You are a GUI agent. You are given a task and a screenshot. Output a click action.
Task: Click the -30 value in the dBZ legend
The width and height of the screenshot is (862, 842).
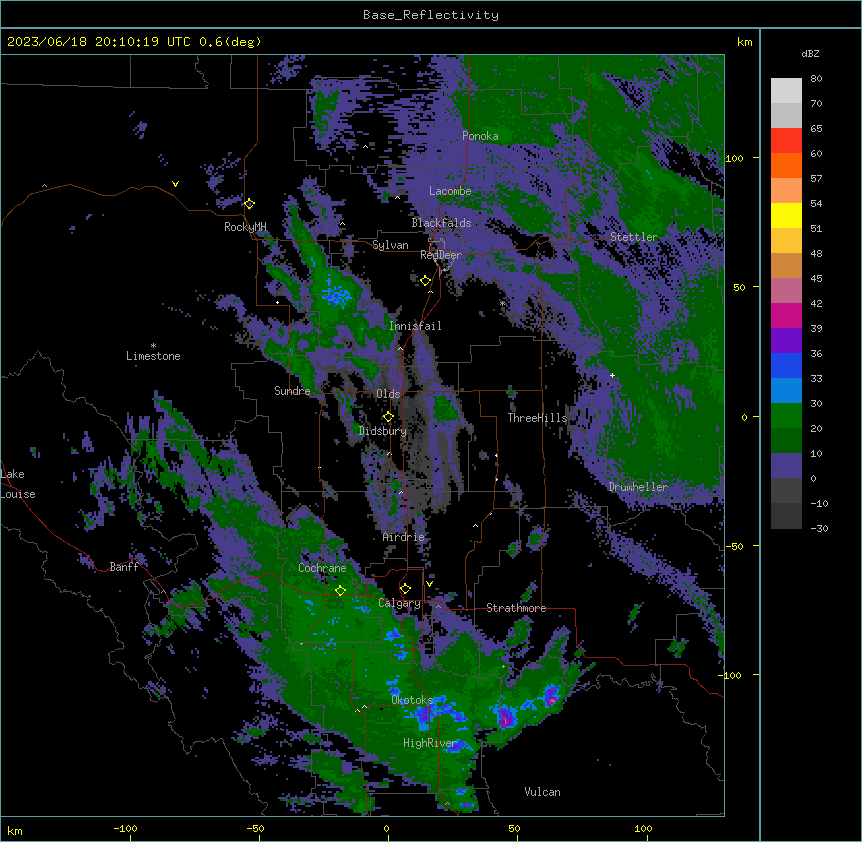point(819,528)
